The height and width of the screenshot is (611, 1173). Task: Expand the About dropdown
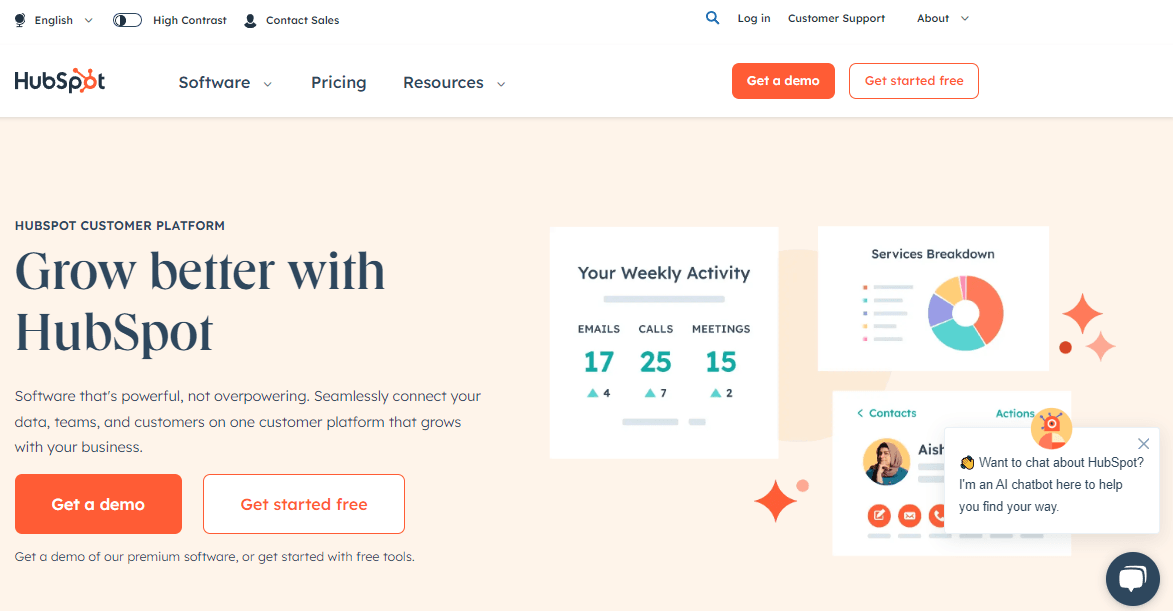tap(941, 18)
